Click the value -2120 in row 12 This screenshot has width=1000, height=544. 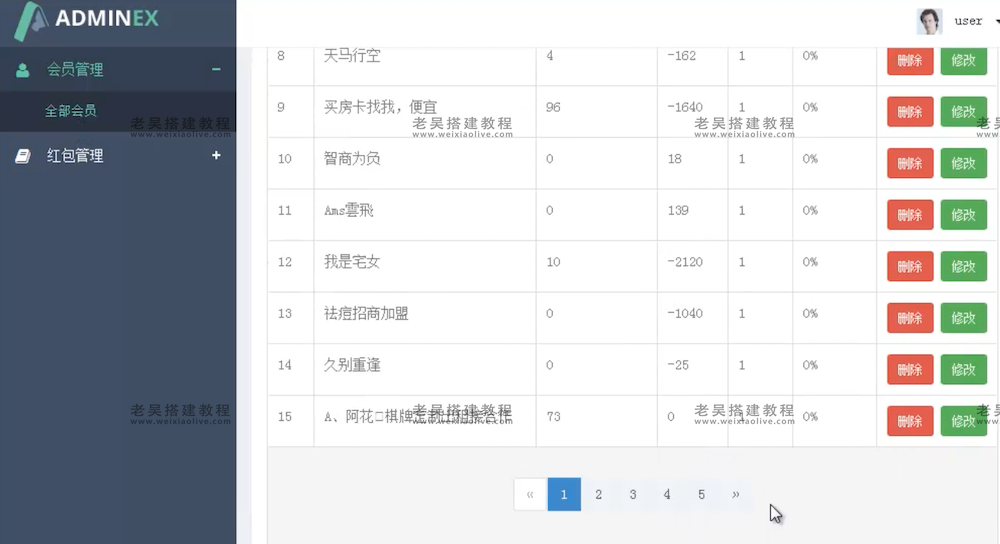(685, 261)
